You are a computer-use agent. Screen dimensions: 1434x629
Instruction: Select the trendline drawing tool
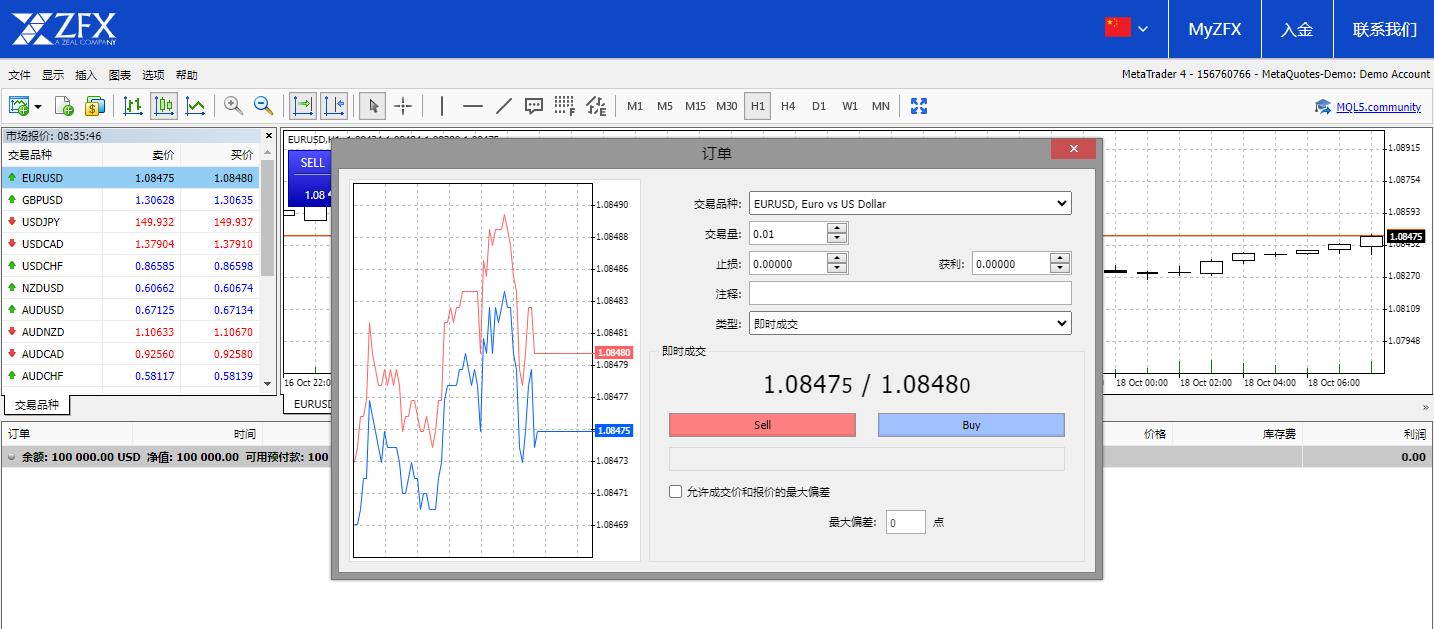point(504,106)
